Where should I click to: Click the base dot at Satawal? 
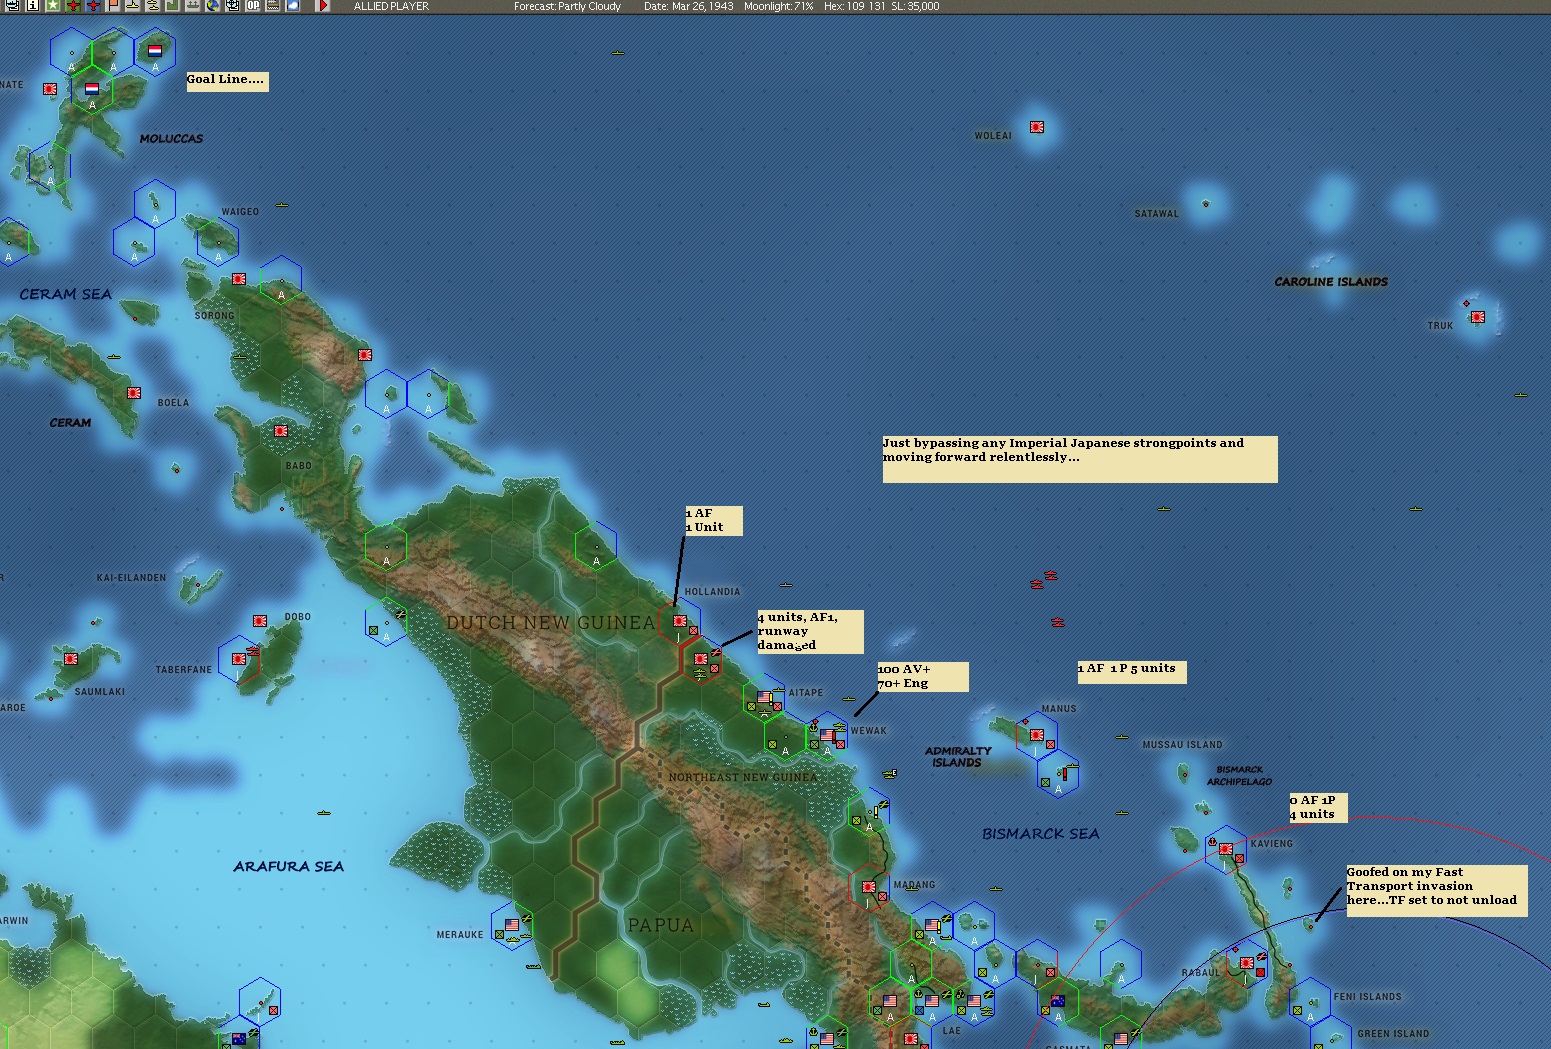pyautogui.click(x=1205, y=204)
